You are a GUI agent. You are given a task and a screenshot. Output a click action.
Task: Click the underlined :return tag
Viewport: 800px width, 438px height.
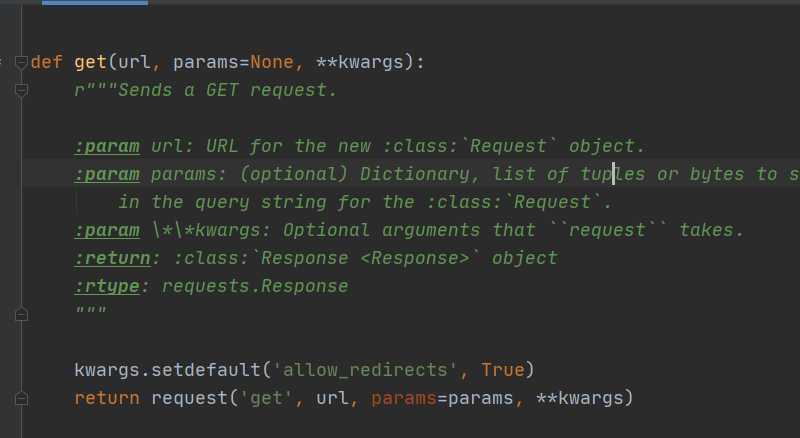(x=113, y=258)
